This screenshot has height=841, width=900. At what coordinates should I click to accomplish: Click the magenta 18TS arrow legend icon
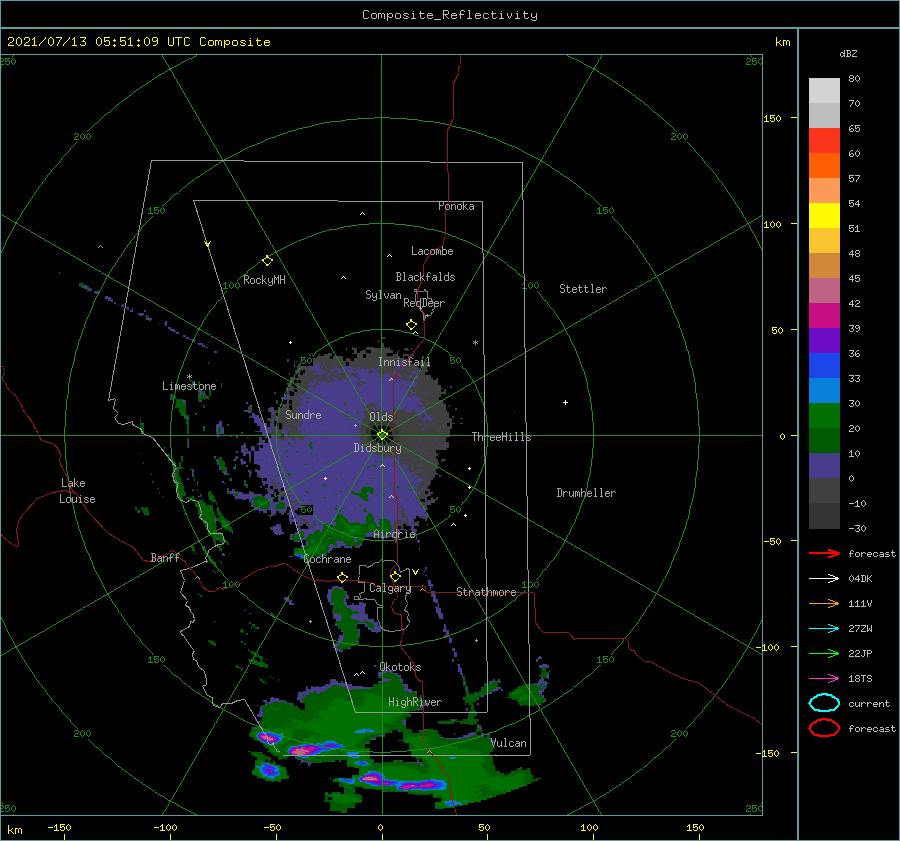point(824,679)
